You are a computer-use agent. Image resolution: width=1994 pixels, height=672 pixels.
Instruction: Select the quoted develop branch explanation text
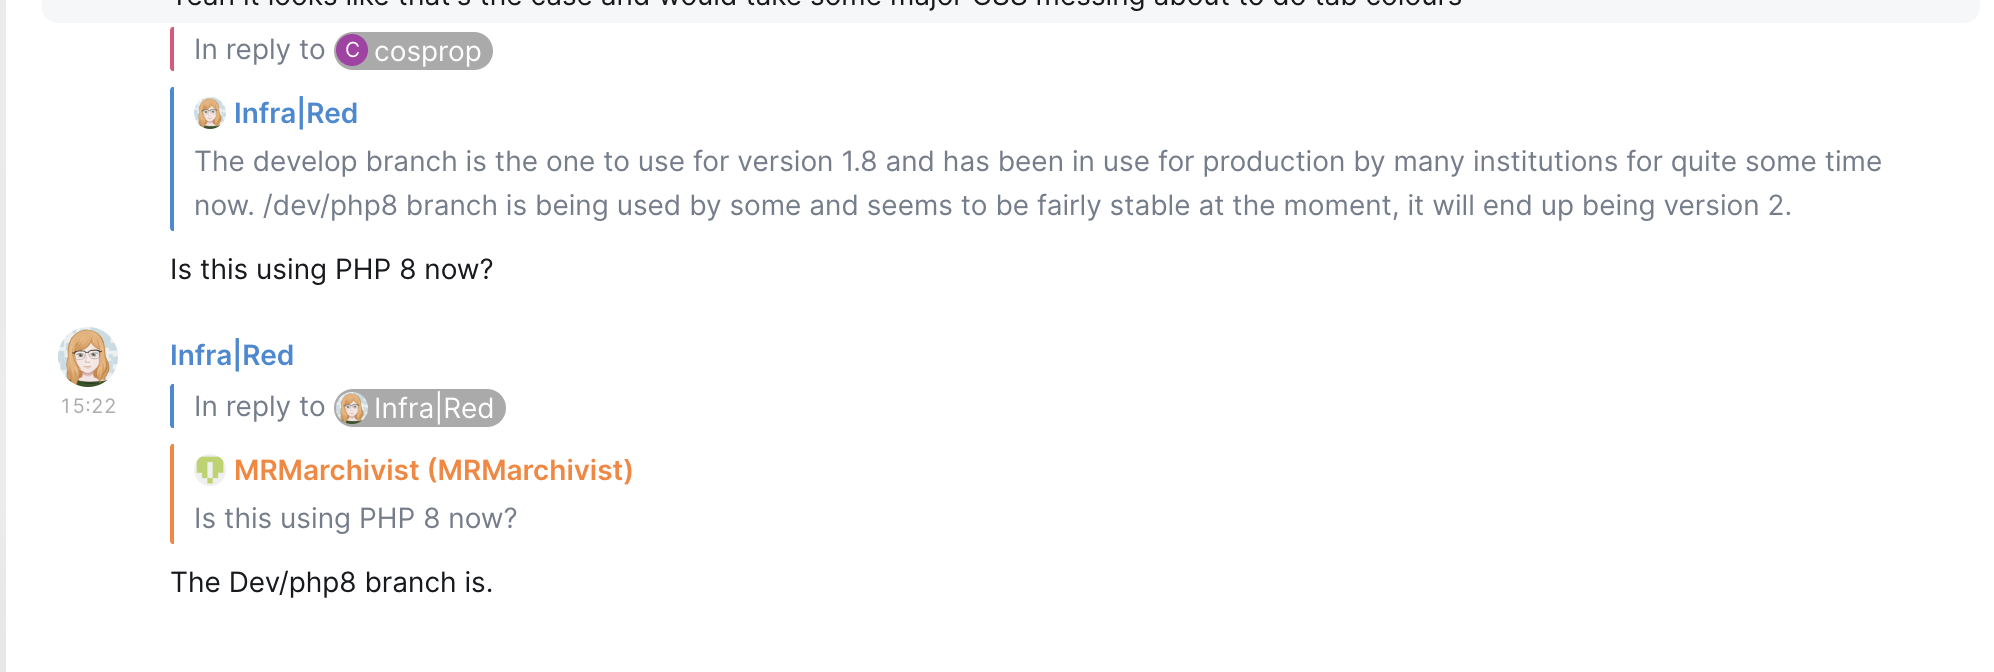point(1000,183)
